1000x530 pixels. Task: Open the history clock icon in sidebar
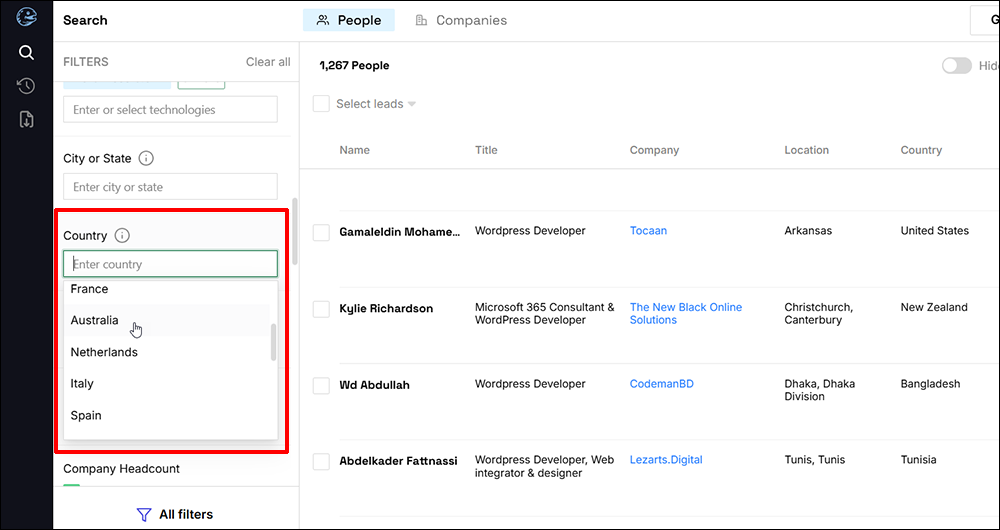click(x=26, y=86)
